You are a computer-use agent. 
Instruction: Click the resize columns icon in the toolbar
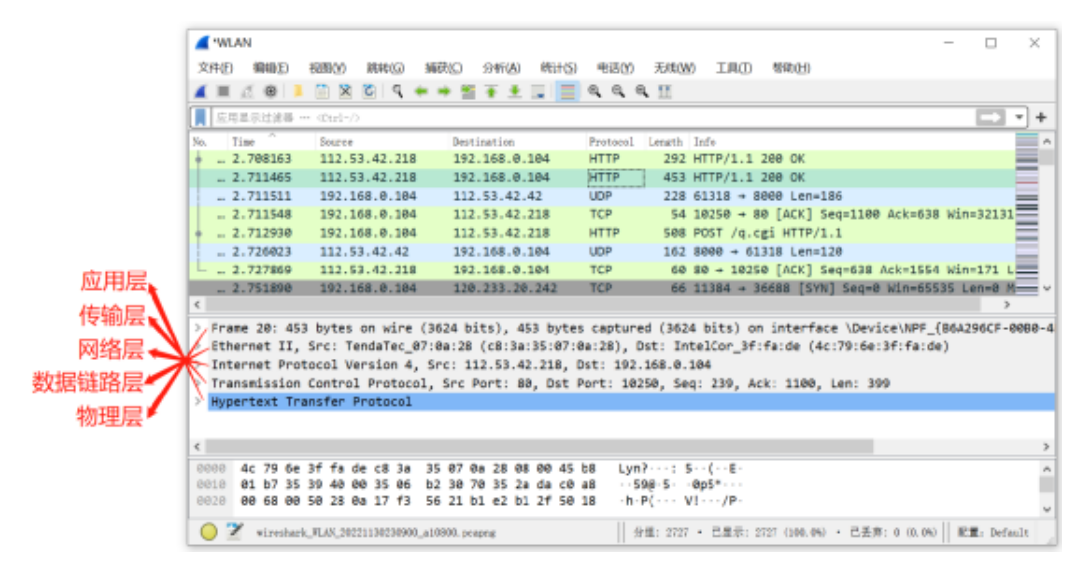coord(665,91)
